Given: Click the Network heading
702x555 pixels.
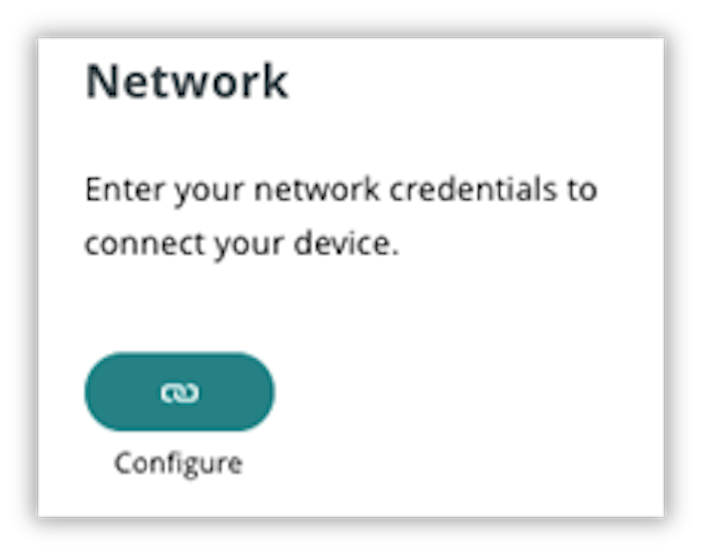Looking at the screenshot, I should tap(187, 81).
